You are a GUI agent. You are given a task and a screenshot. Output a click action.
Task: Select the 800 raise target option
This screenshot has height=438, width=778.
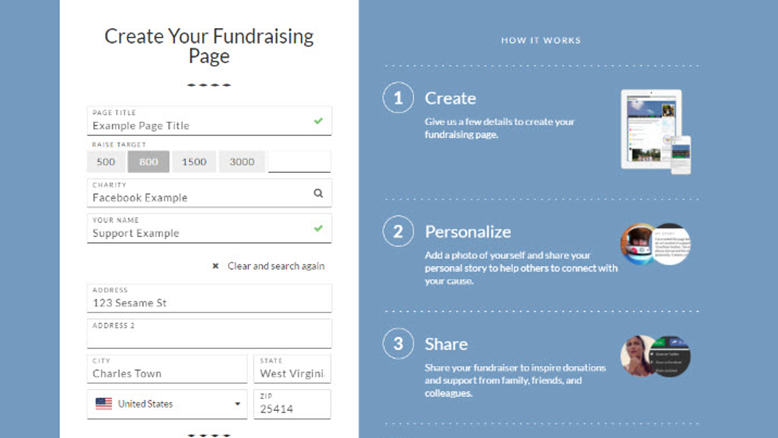coord(148,162)
